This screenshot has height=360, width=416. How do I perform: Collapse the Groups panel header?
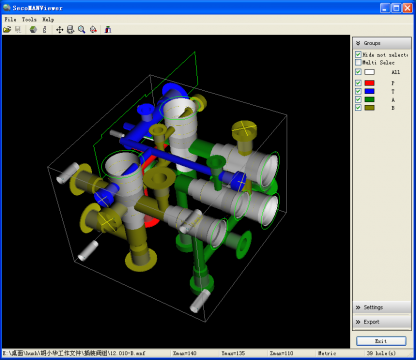click(382, 43)
